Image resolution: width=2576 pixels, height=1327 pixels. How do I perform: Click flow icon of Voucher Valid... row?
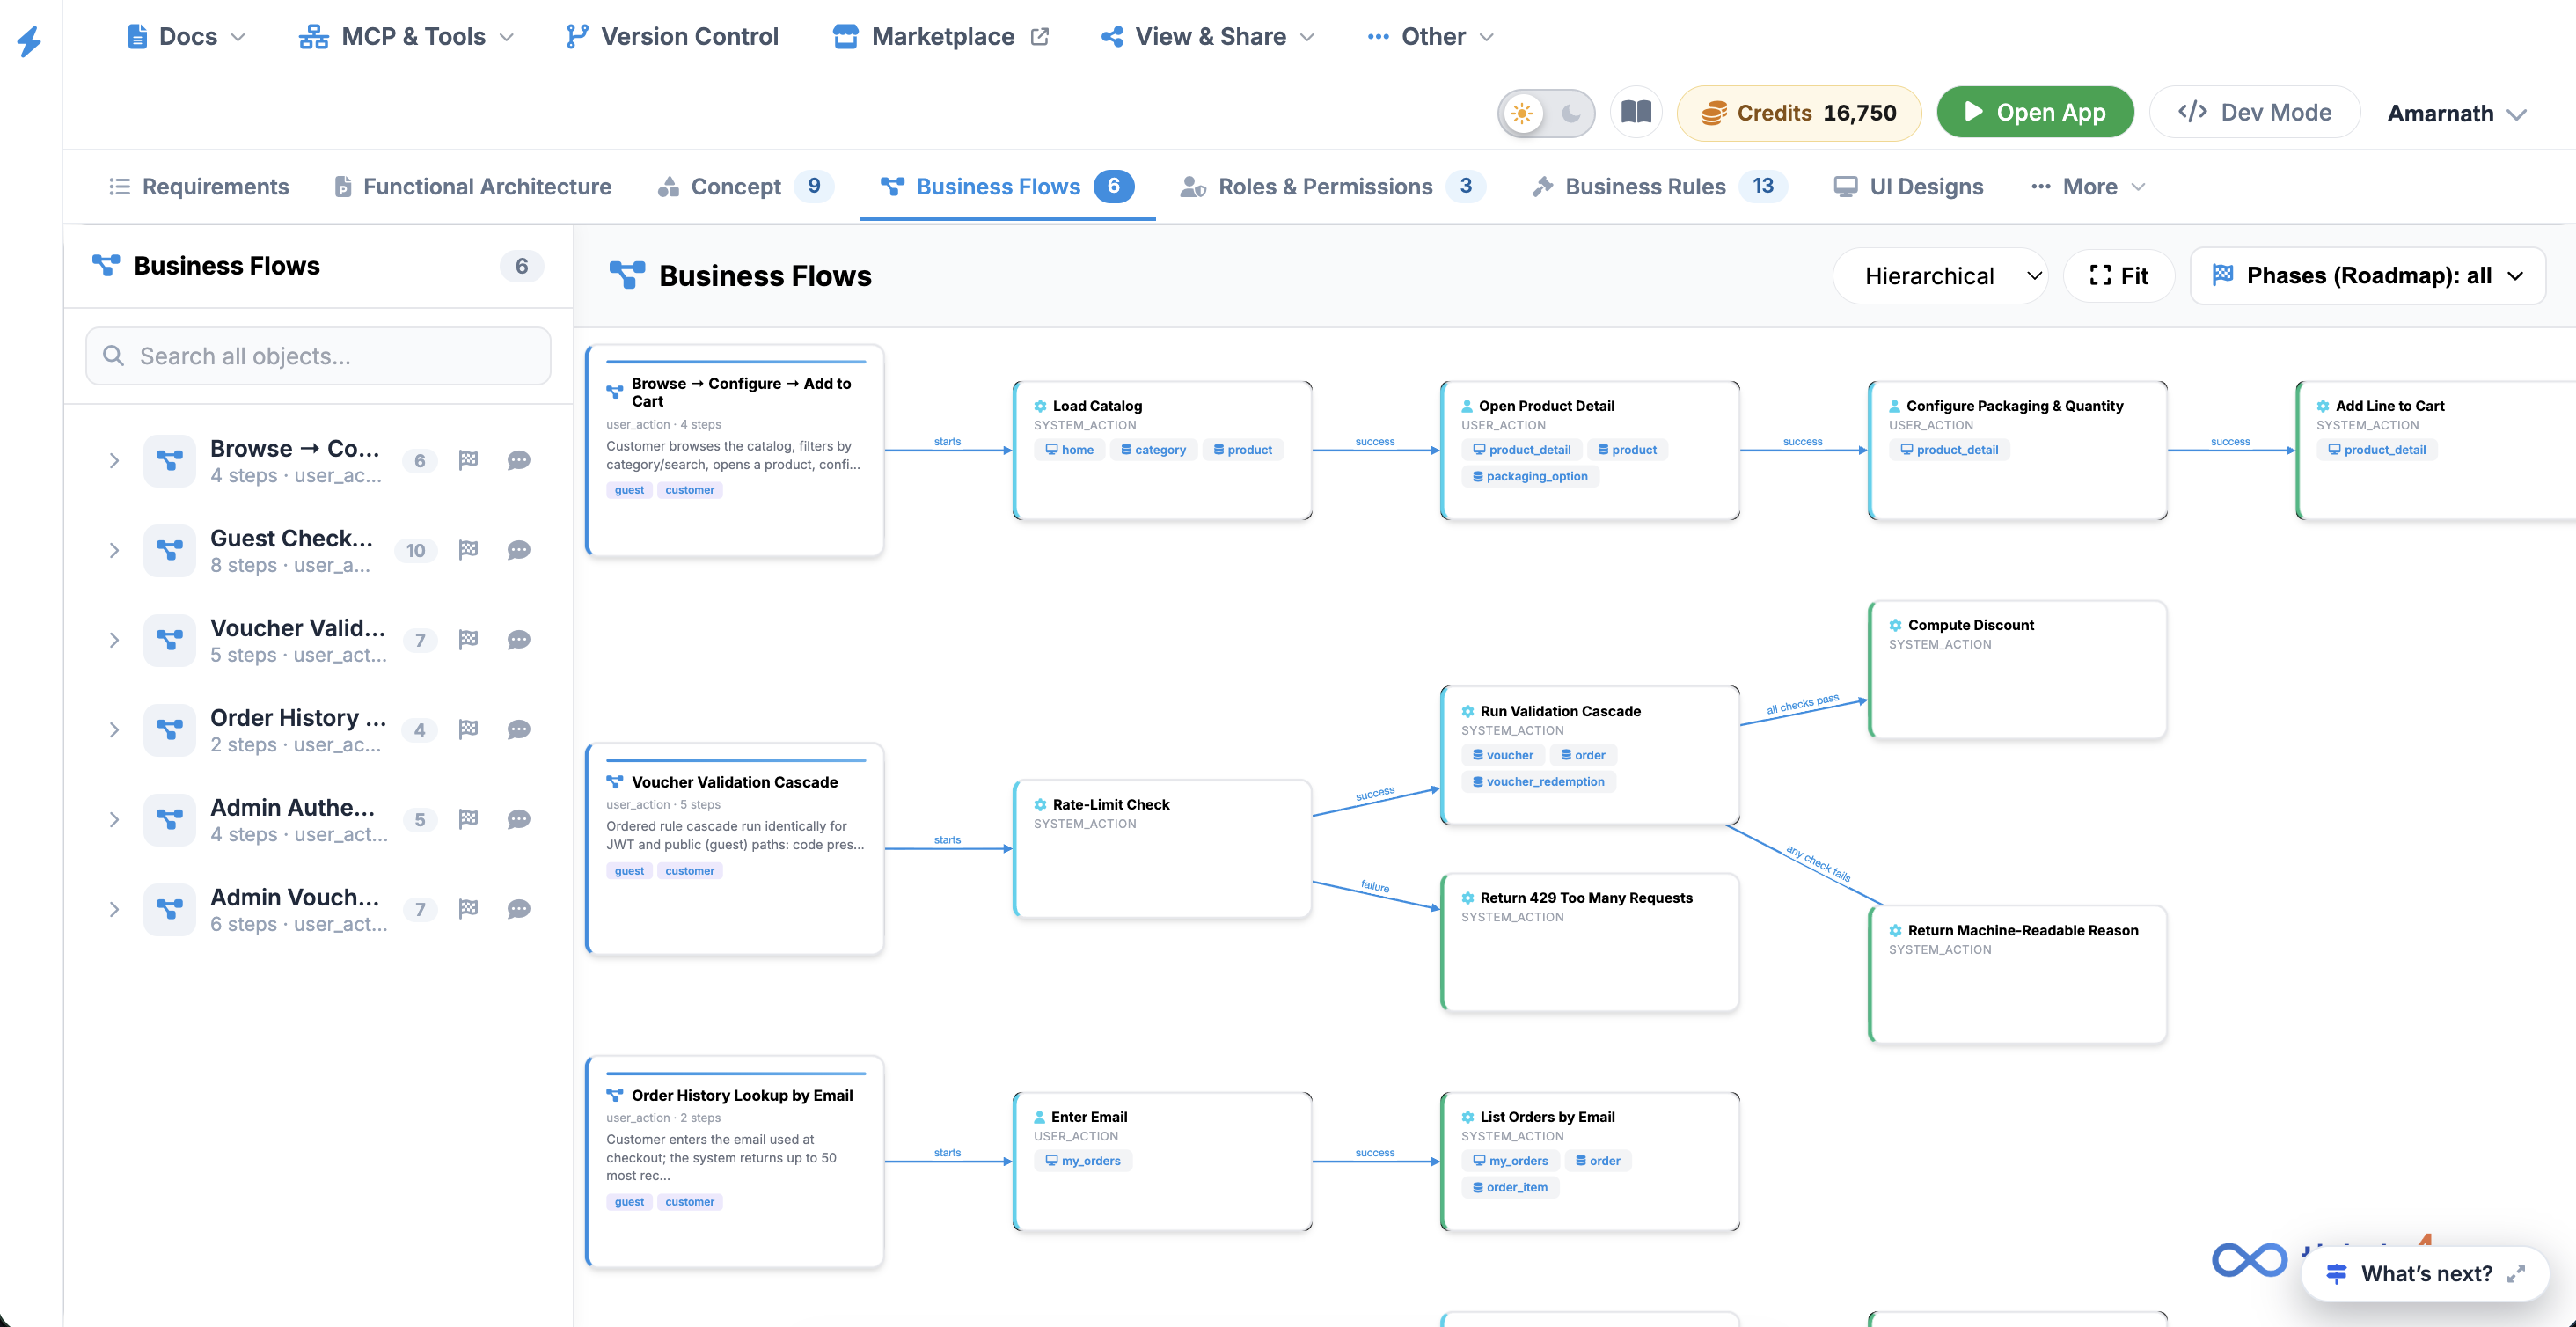tap(169, 640)
